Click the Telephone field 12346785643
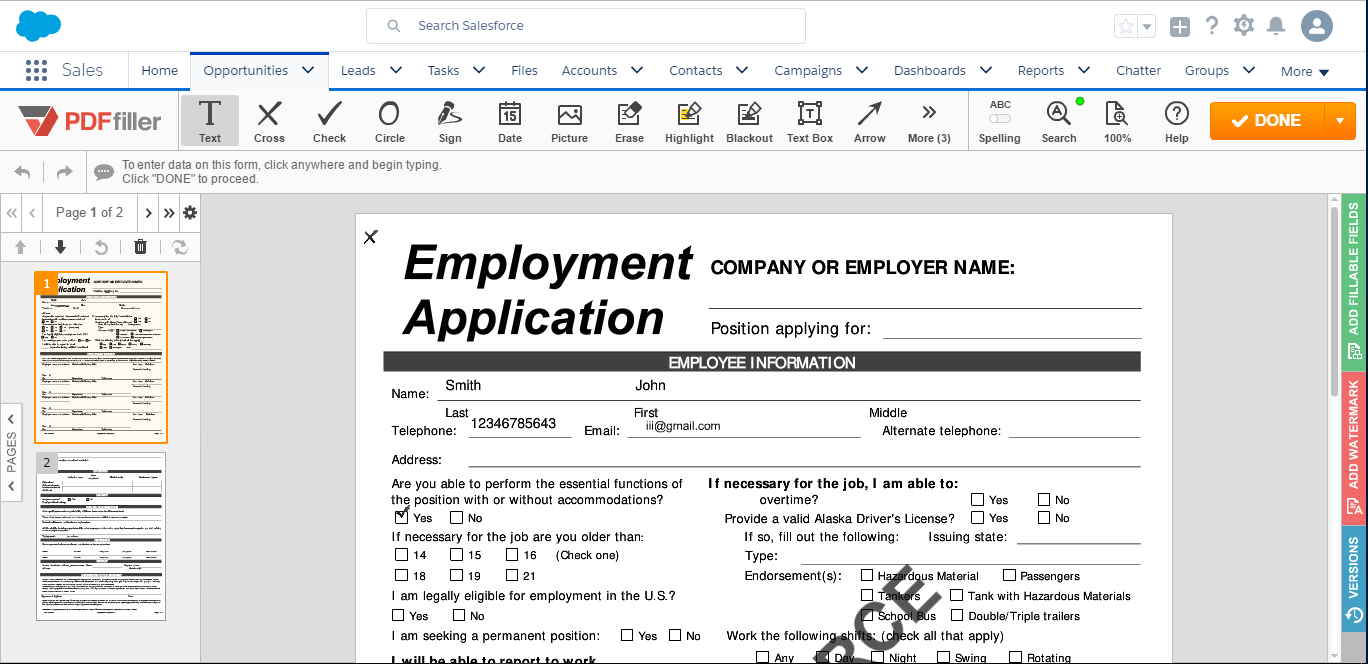This screenshot has width=1368, height=664. click(513, 423)
